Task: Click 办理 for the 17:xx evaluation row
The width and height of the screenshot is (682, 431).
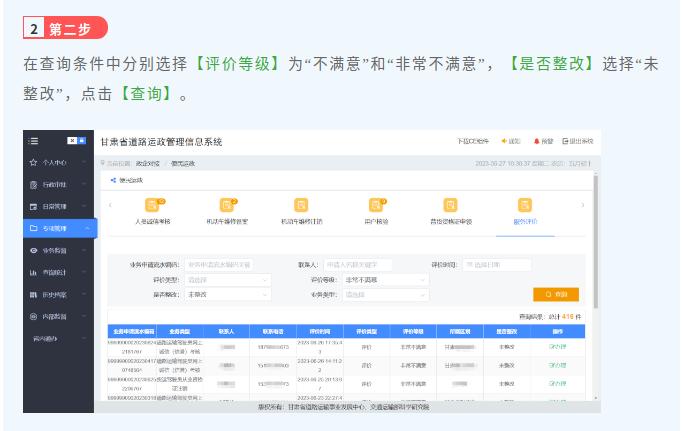Action: tap(558, 347)
